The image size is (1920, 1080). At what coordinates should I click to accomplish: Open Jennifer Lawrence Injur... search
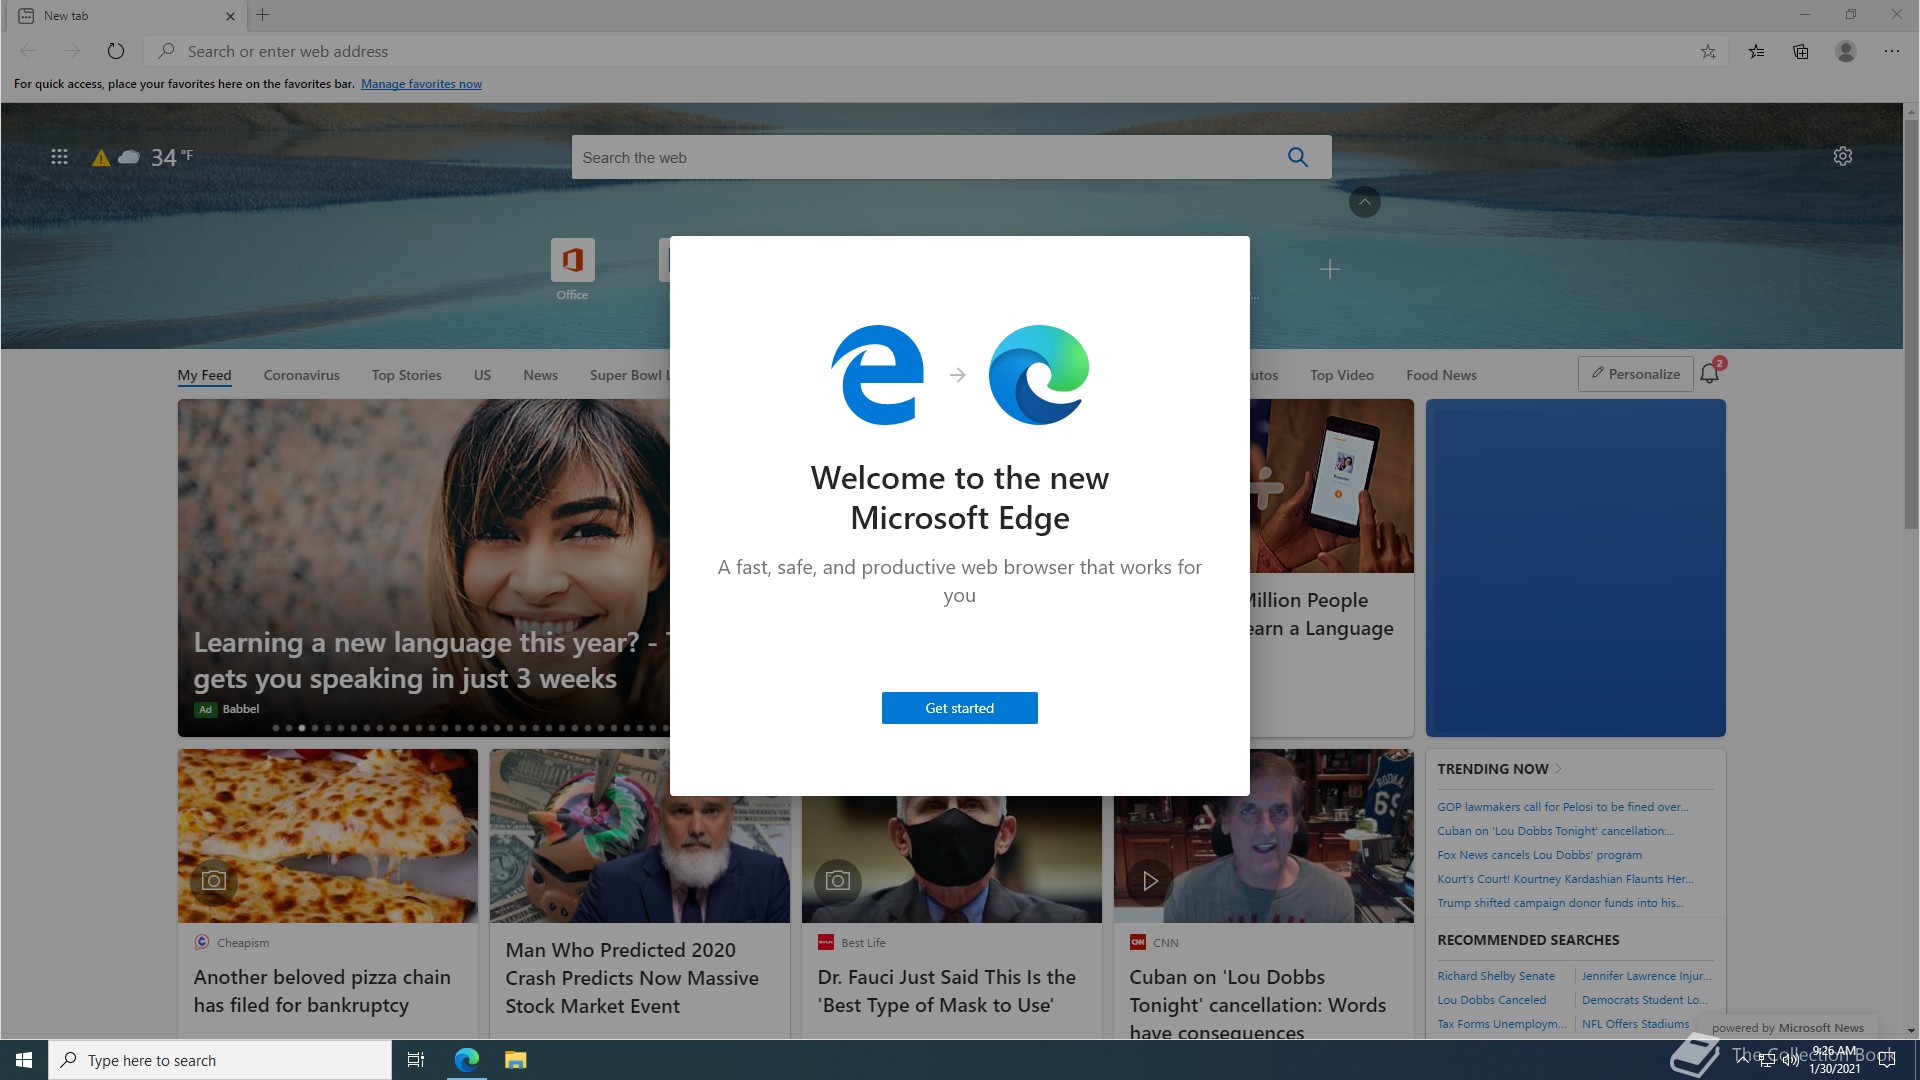(1646, 976)
